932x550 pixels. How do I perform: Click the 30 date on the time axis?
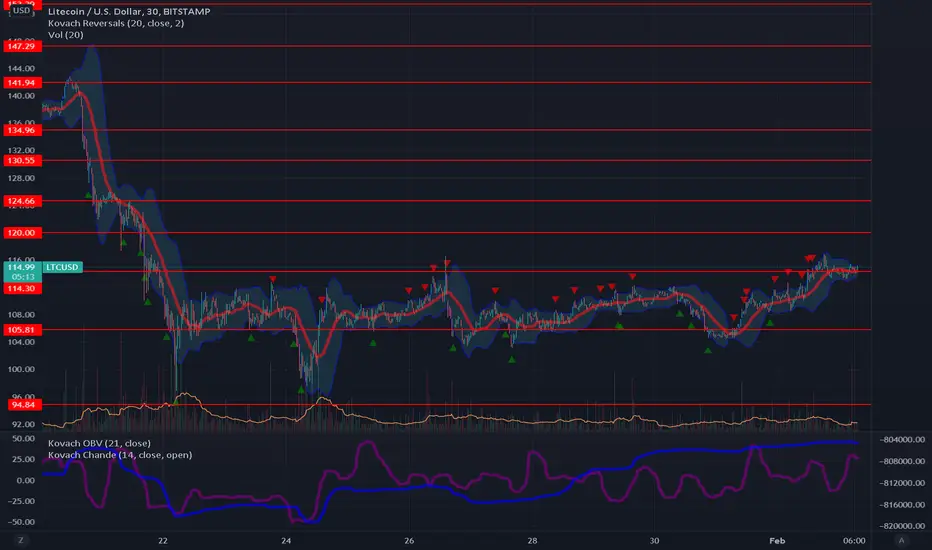654,540
